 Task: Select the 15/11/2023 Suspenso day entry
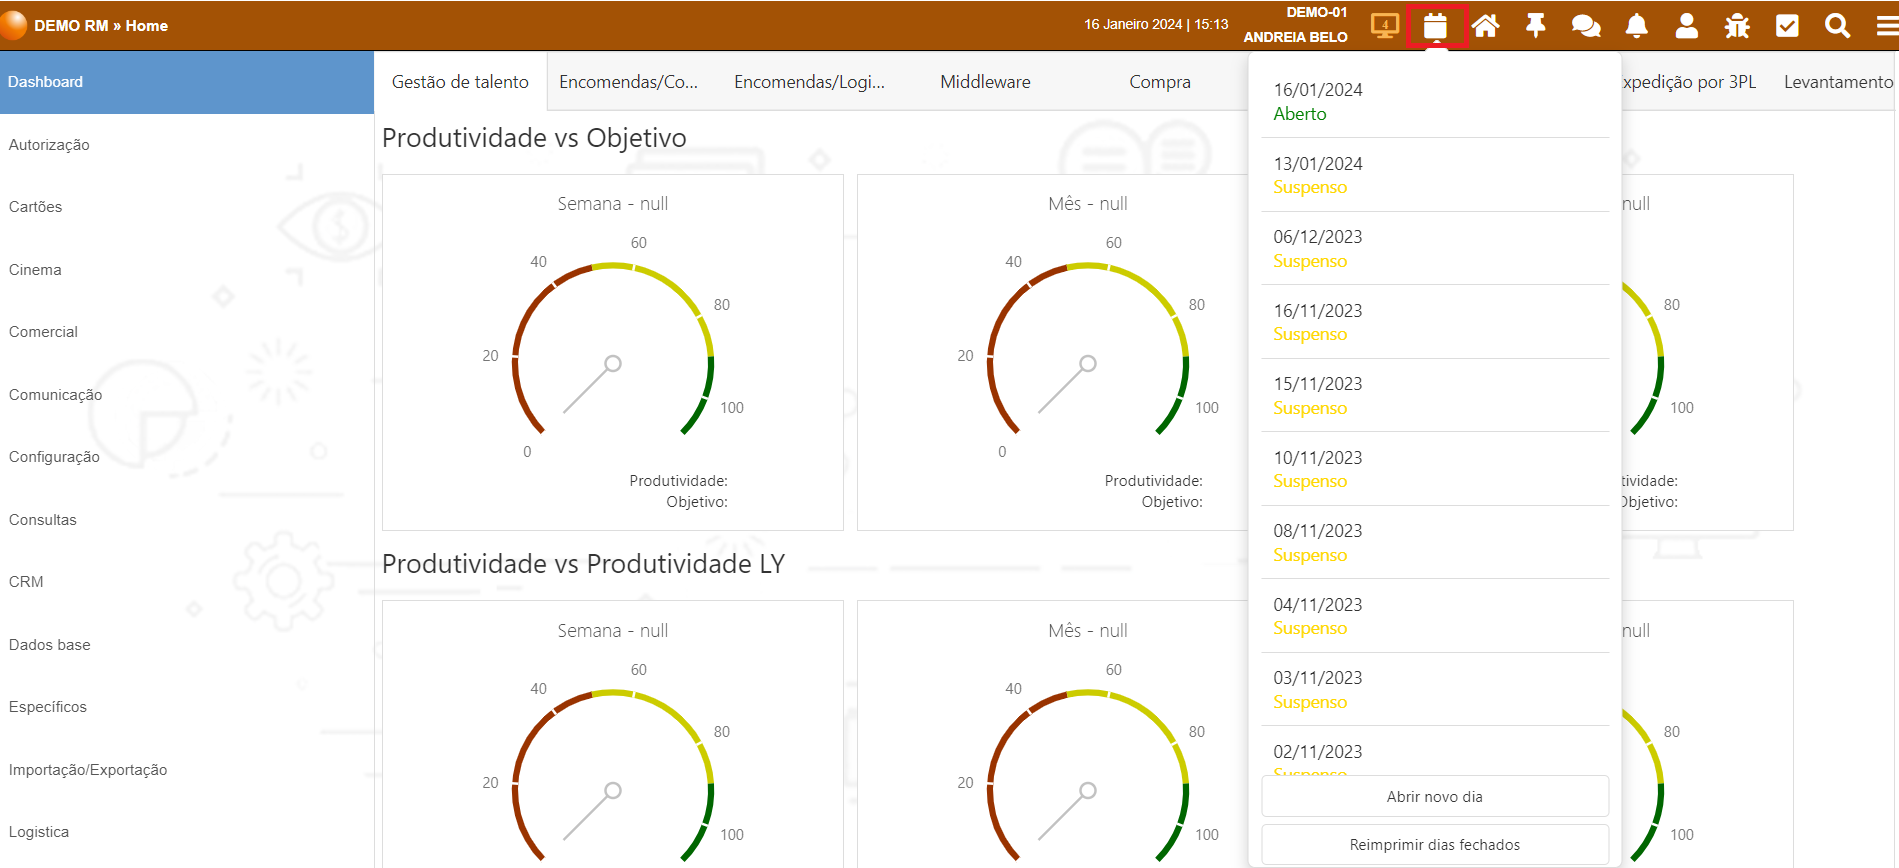(1435, 395)
